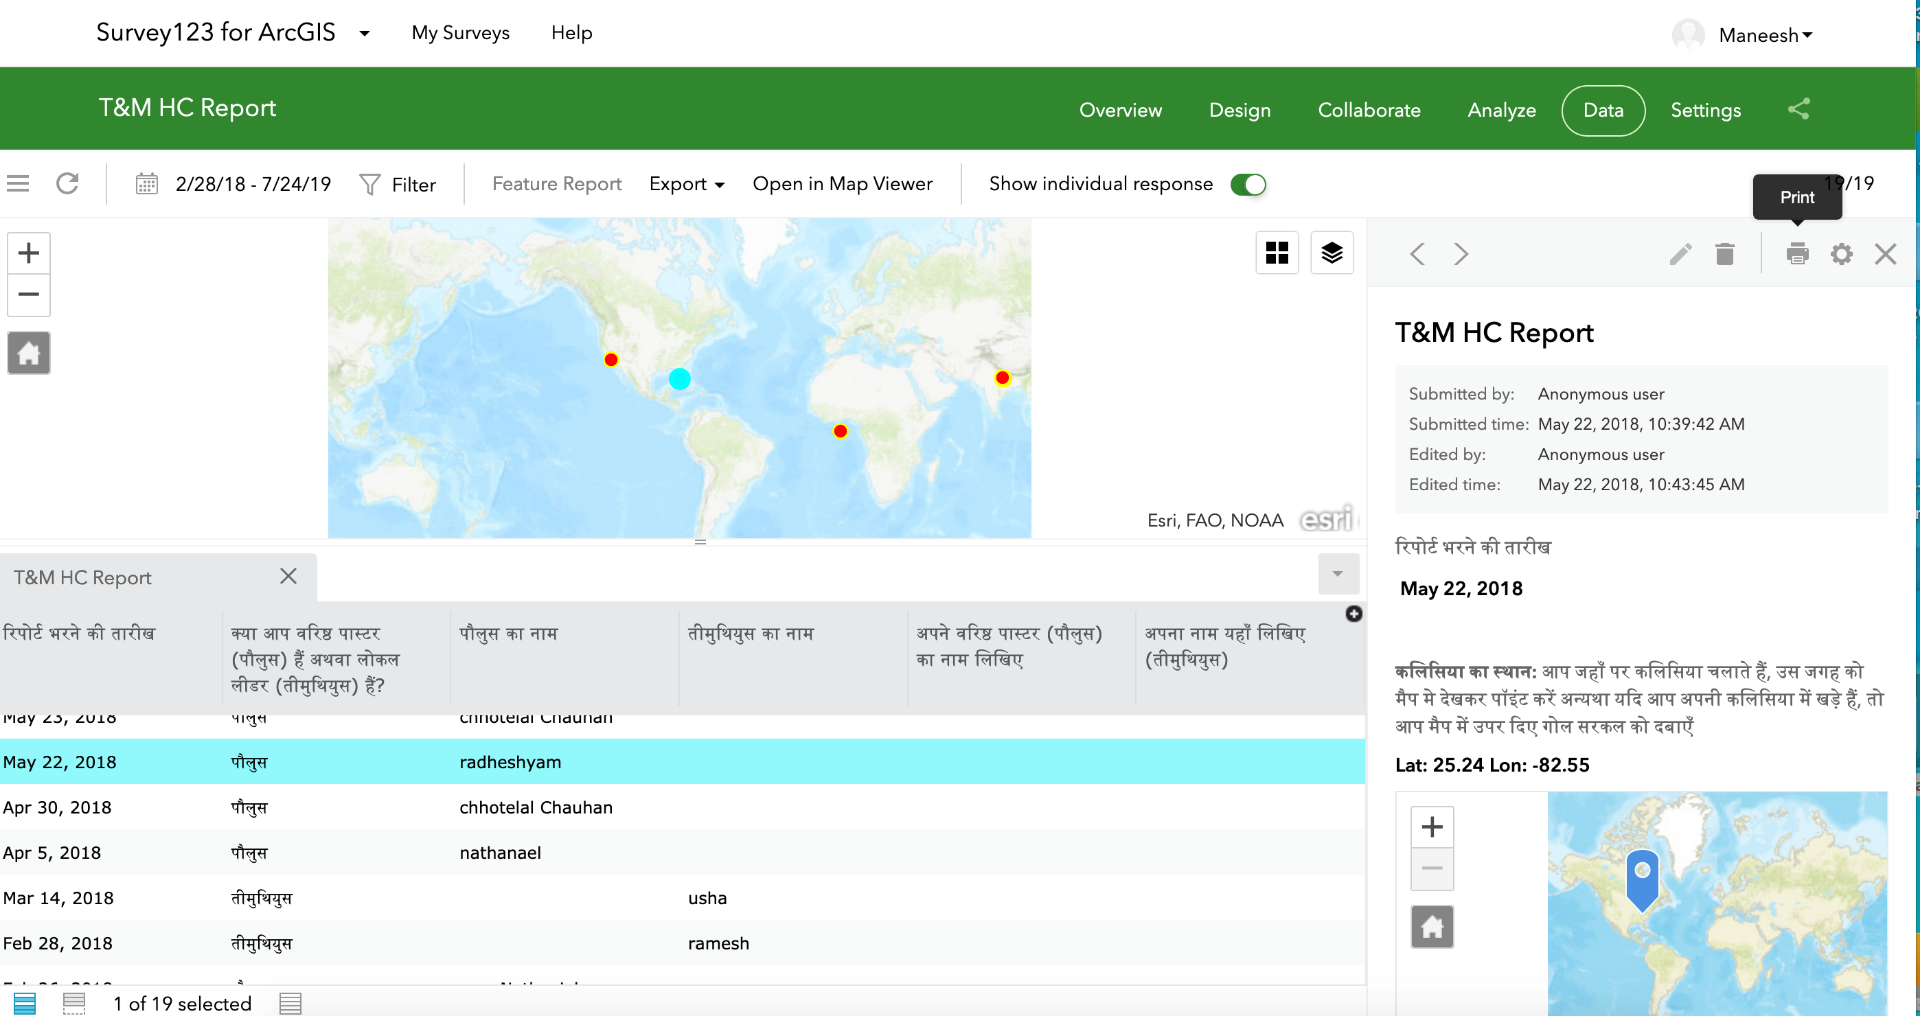The image size is (1920, 1016).
Task: Open My Surveys
Action: pos(461,33)
